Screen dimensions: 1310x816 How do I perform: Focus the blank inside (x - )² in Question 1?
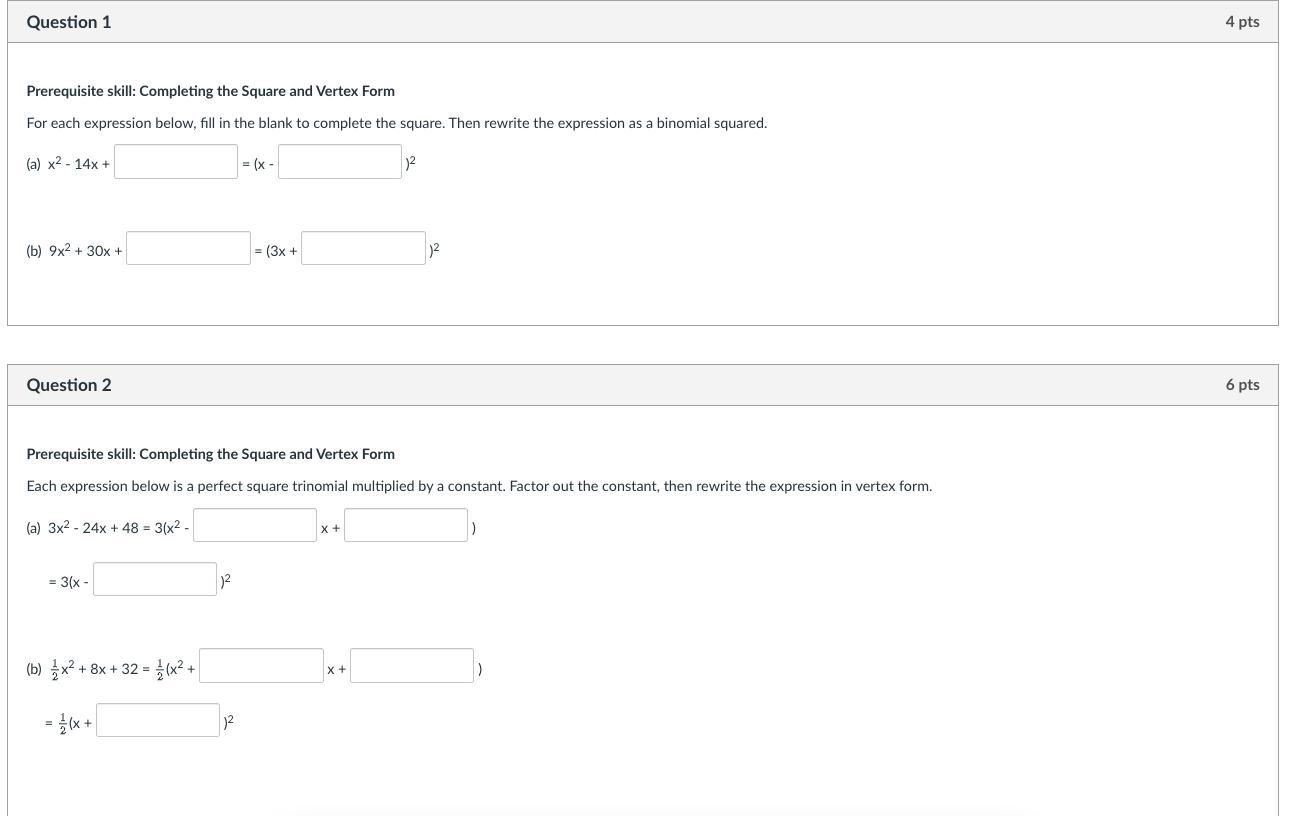coord(340,162)
